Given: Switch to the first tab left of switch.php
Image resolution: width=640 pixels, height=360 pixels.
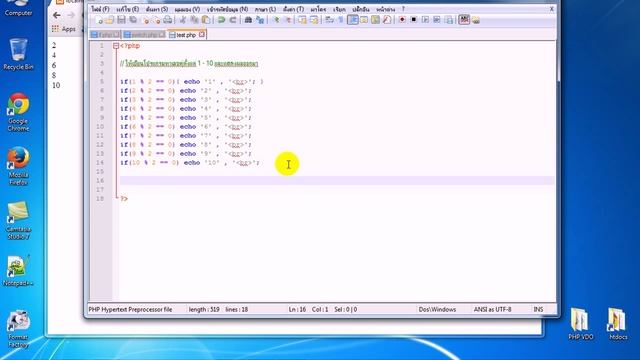Looking at the screenshot, I should click(x=105, y=35).
